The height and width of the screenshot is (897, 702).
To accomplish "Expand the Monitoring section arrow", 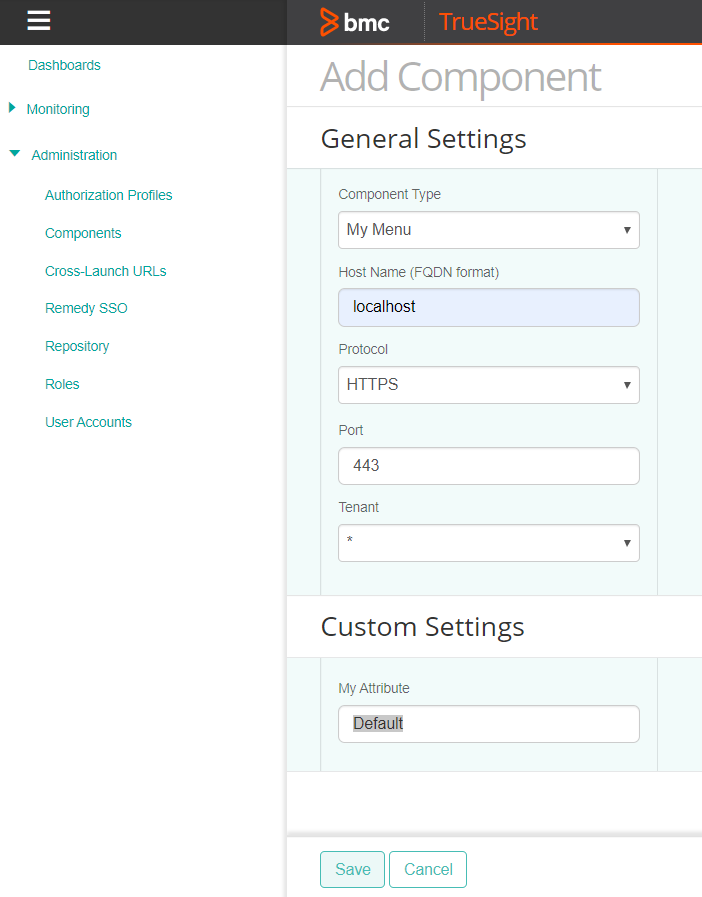I will coord(12,108).
